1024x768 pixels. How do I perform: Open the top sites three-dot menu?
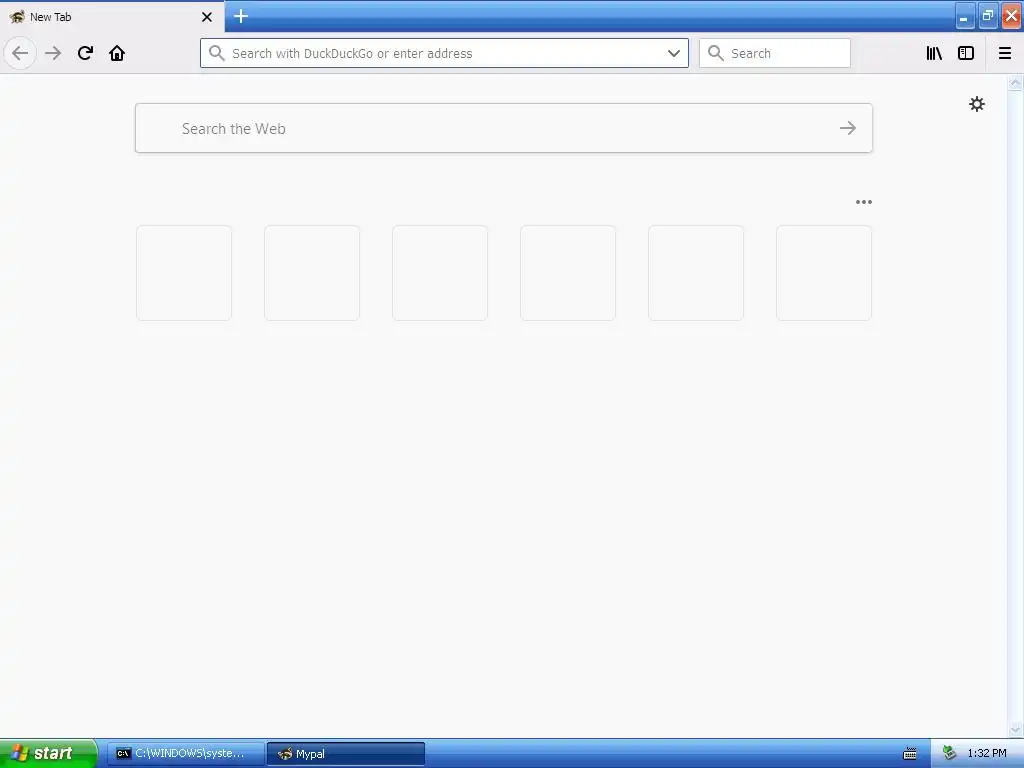point(864,202)
